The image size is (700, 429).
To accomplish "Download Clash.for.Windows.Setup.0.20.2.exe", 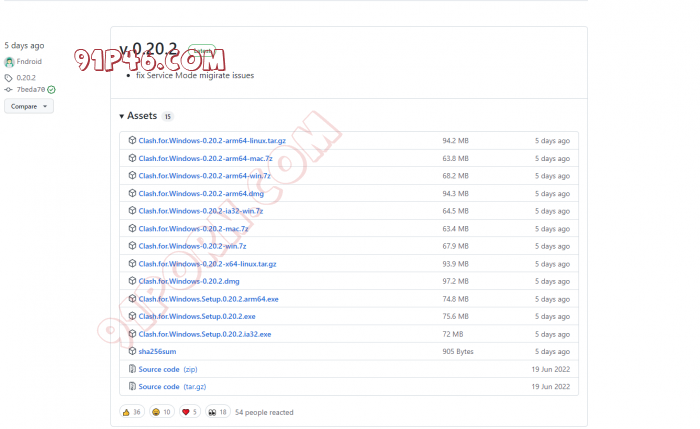I will point(197,316).
